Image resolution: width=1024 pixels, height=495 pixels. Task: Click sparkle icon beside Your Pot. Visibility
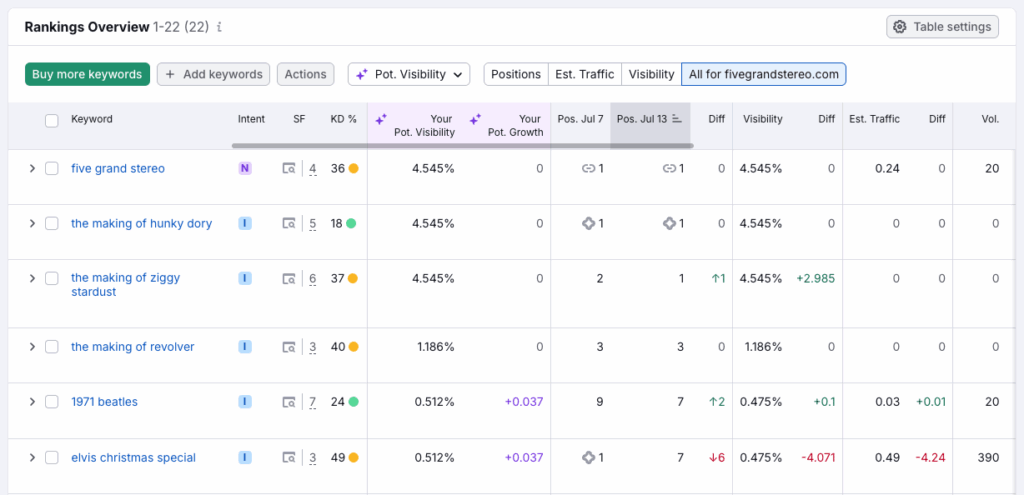click(x=381, y=119)
